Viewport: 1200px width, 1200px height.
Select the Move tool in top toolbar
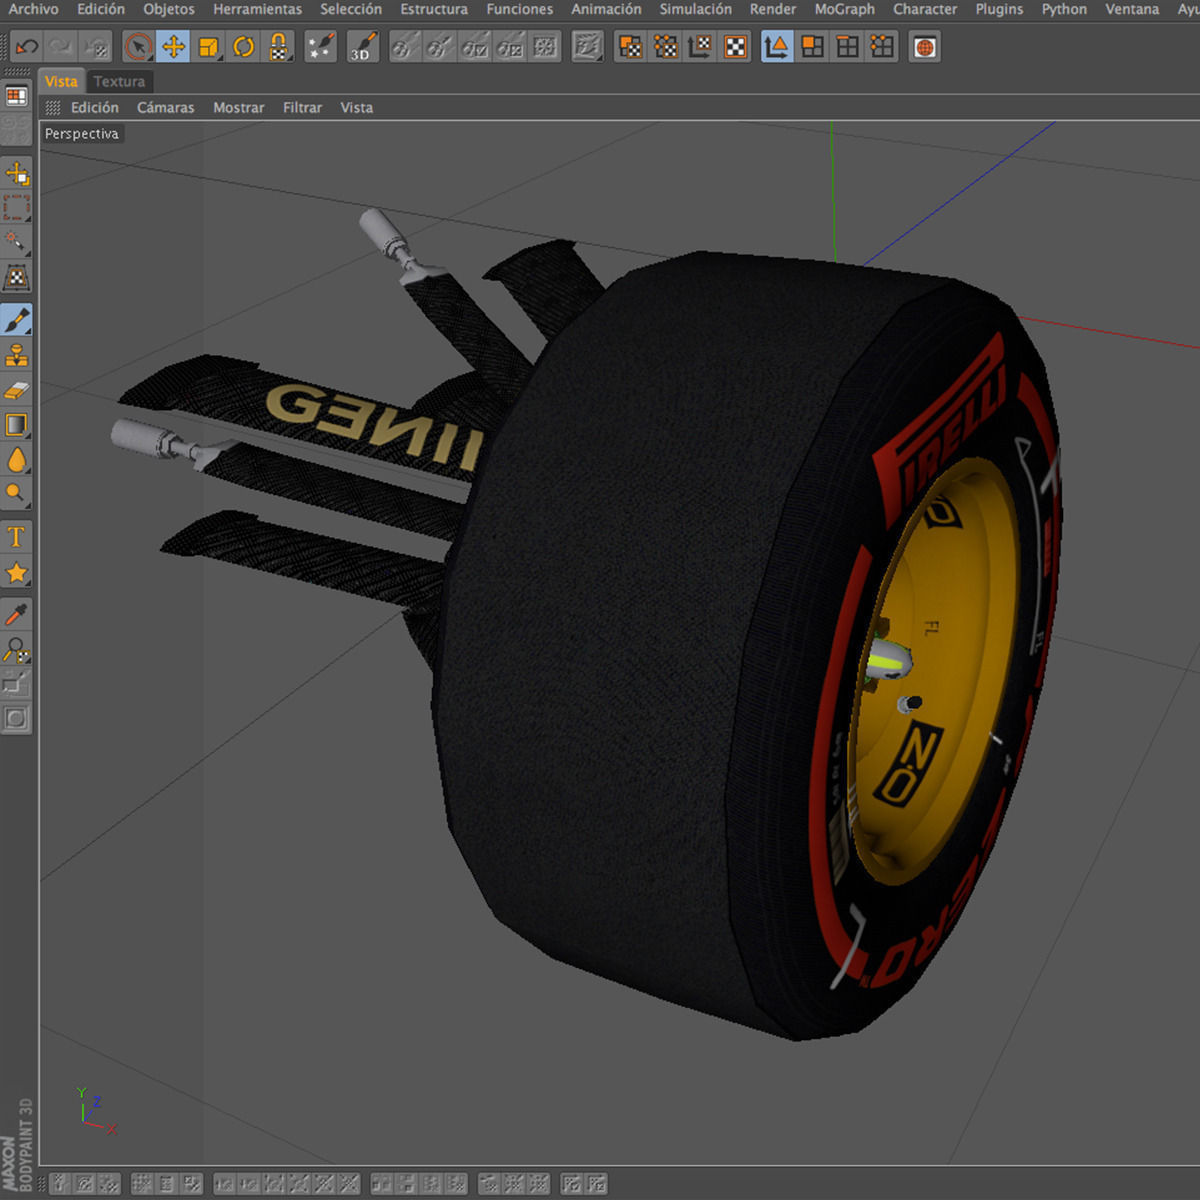pos(173,46)
